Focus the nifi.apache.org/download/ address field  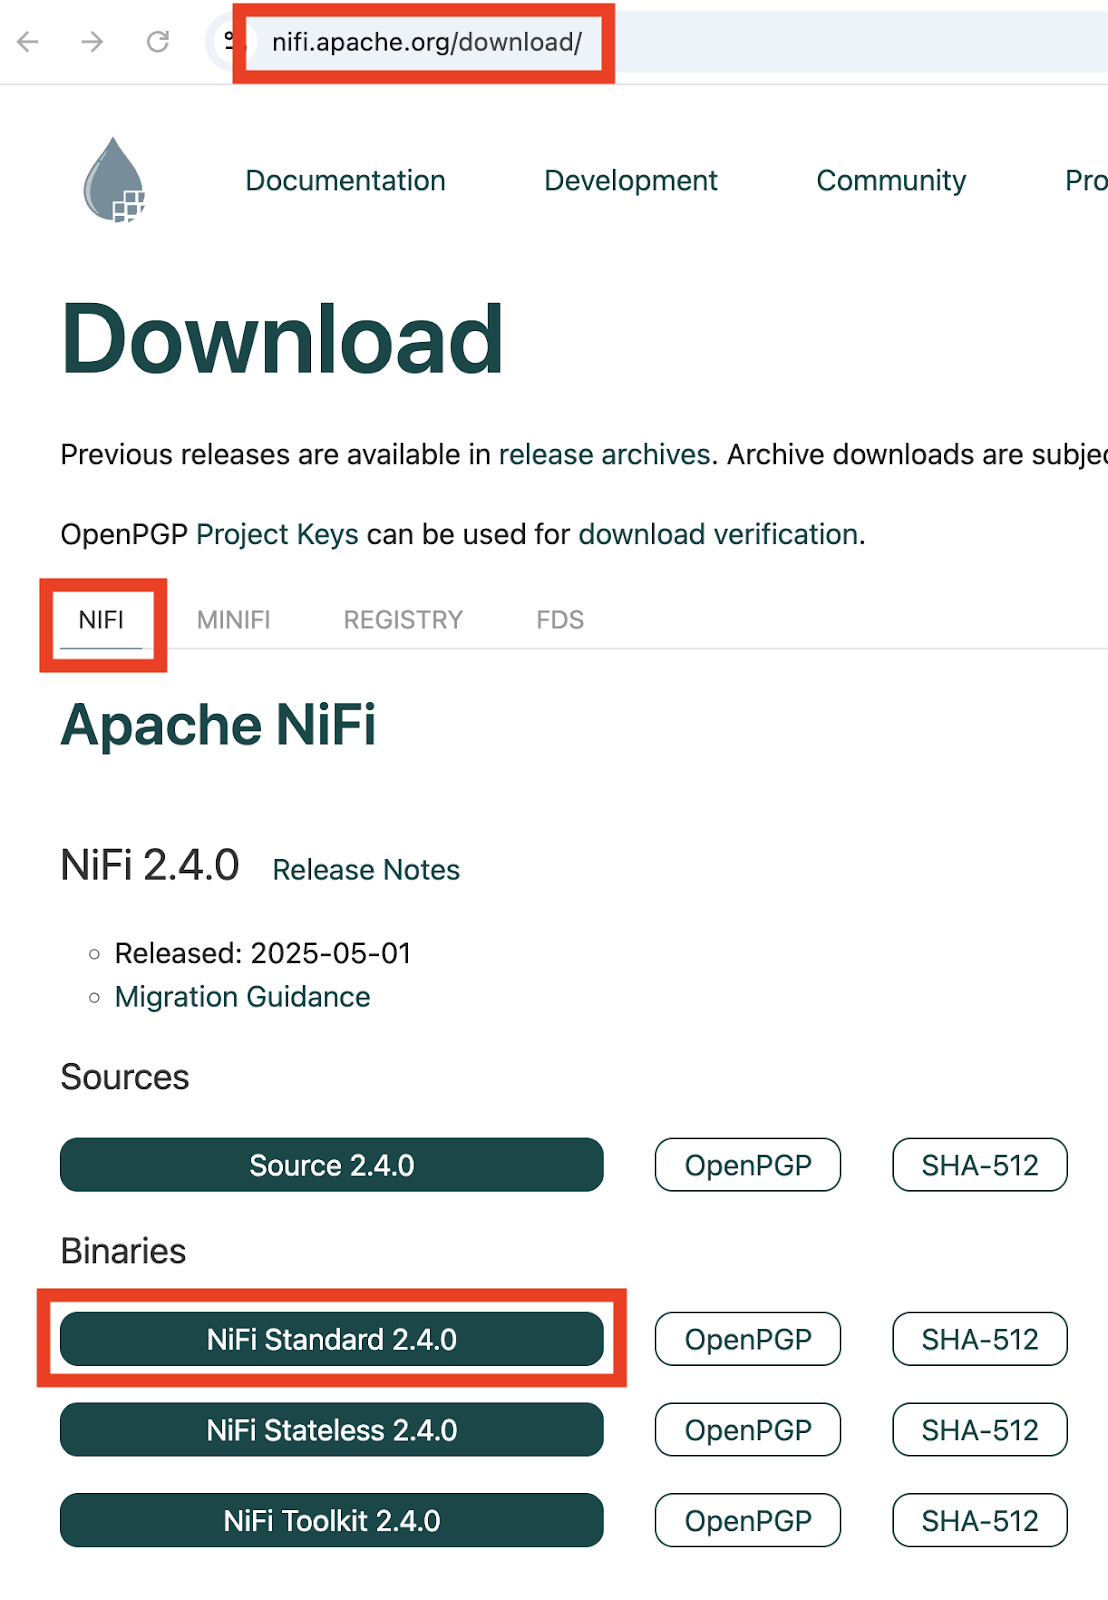426,42
